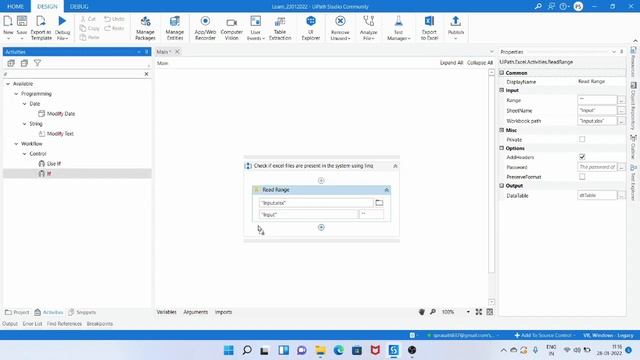Open search in title bar
This screenshot has height=360, width=640.
(x=538, y=6)
